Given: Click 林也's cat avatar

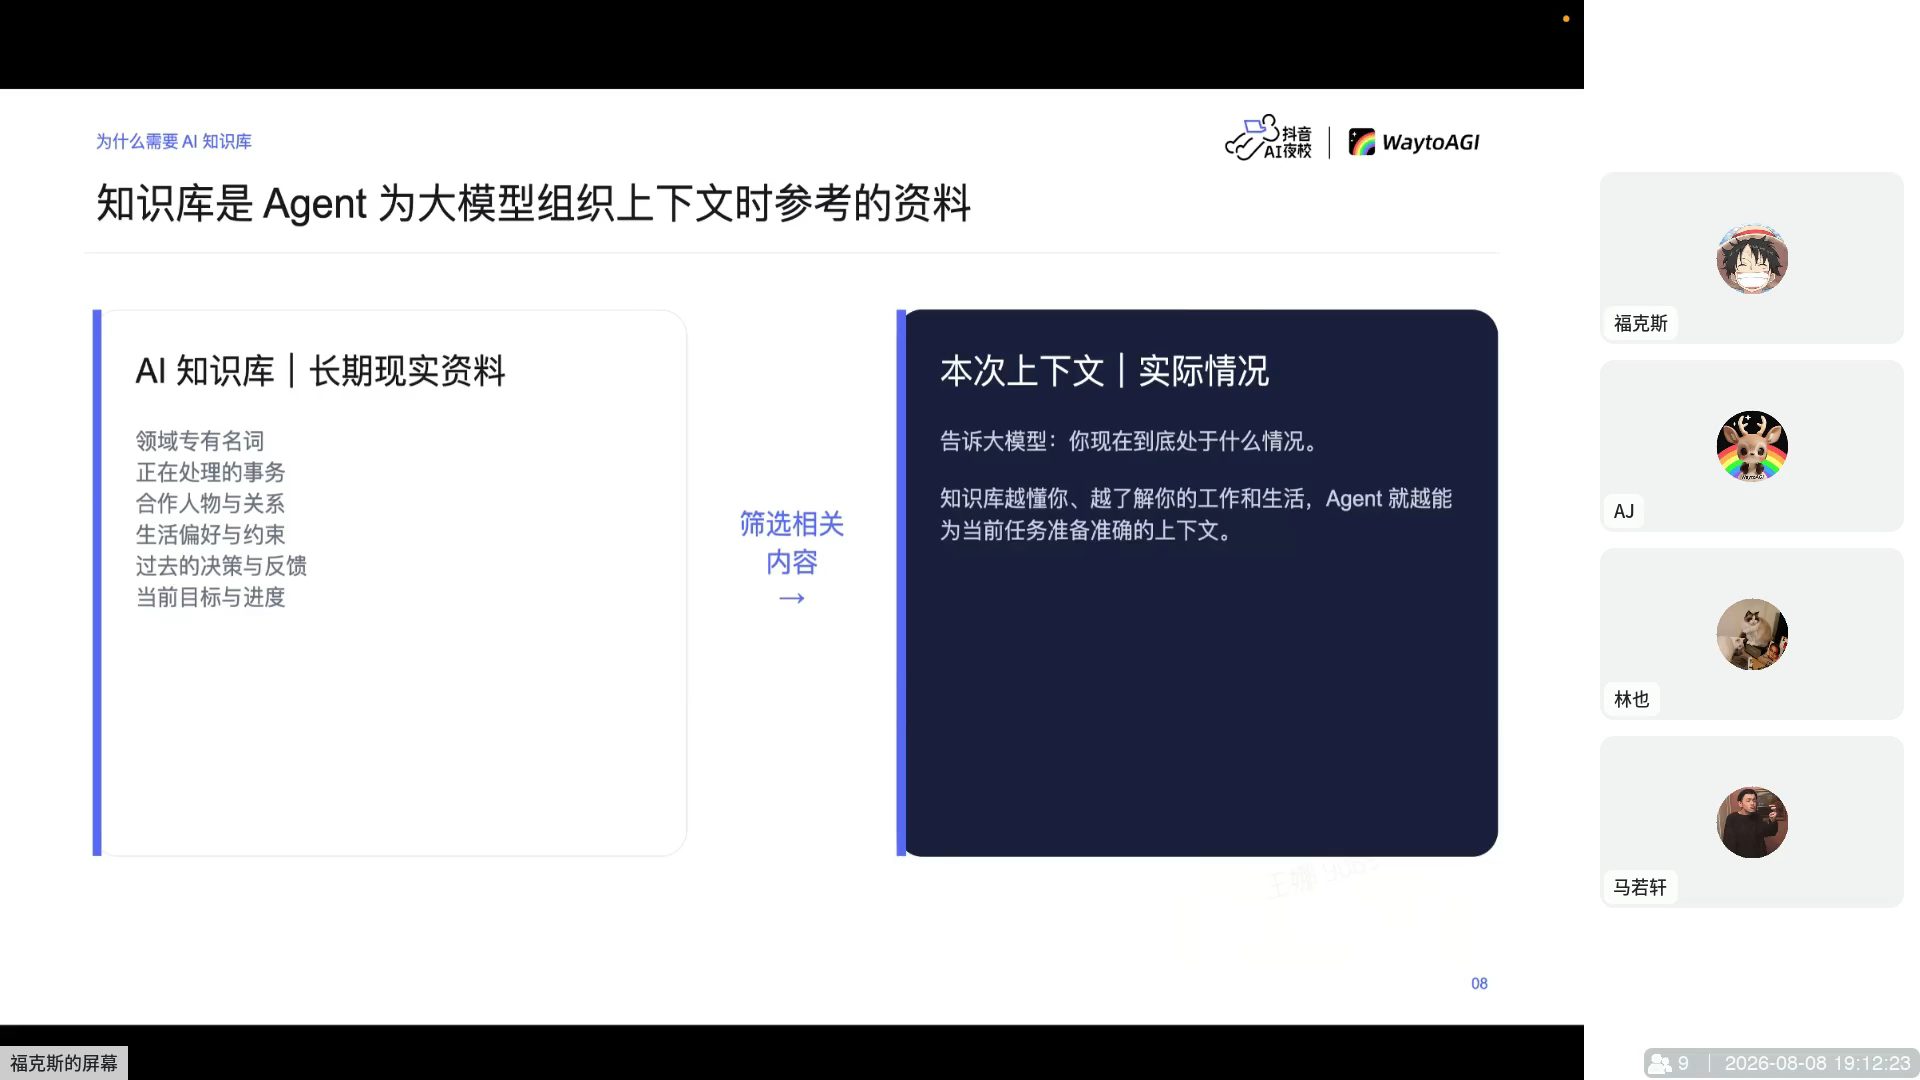Looking at the screenshot, I should point(1752,634).
